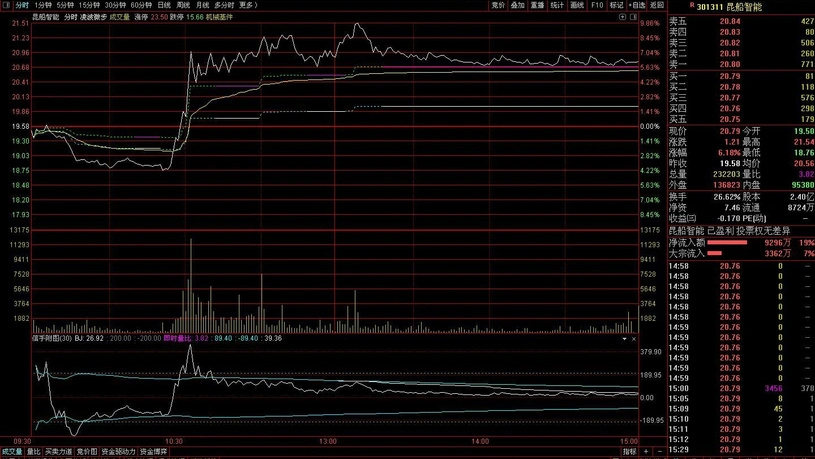
Task: Open the 周线 weekly chart
Action: point(183,5)
